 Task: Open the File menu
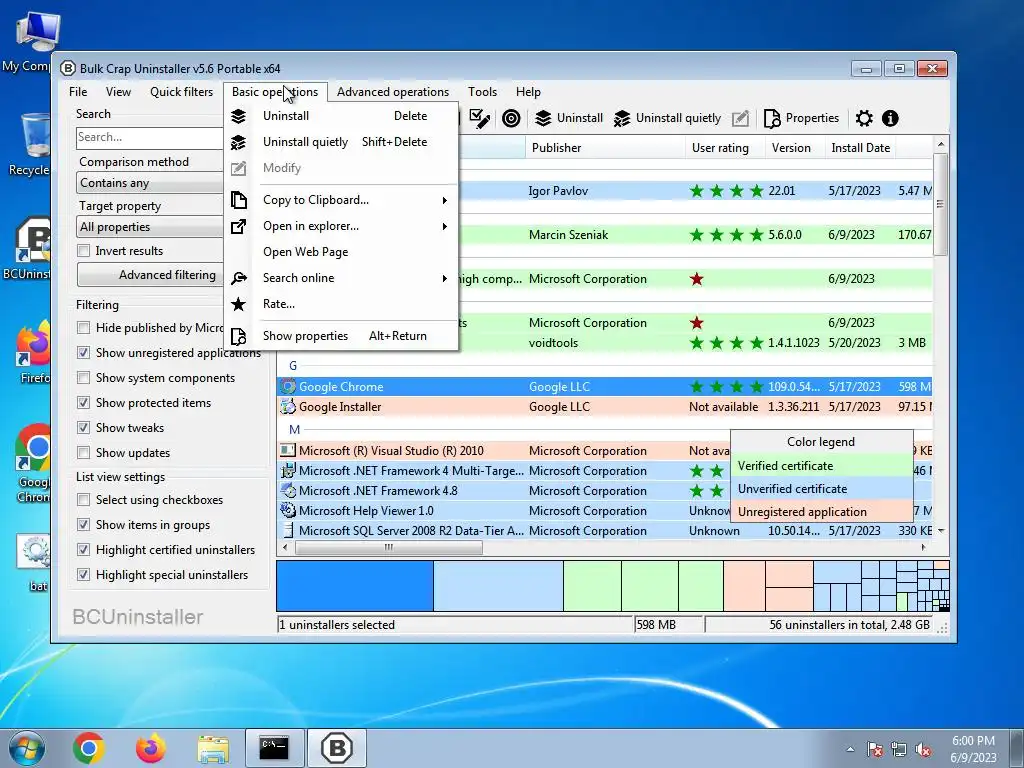click(78, 92)
